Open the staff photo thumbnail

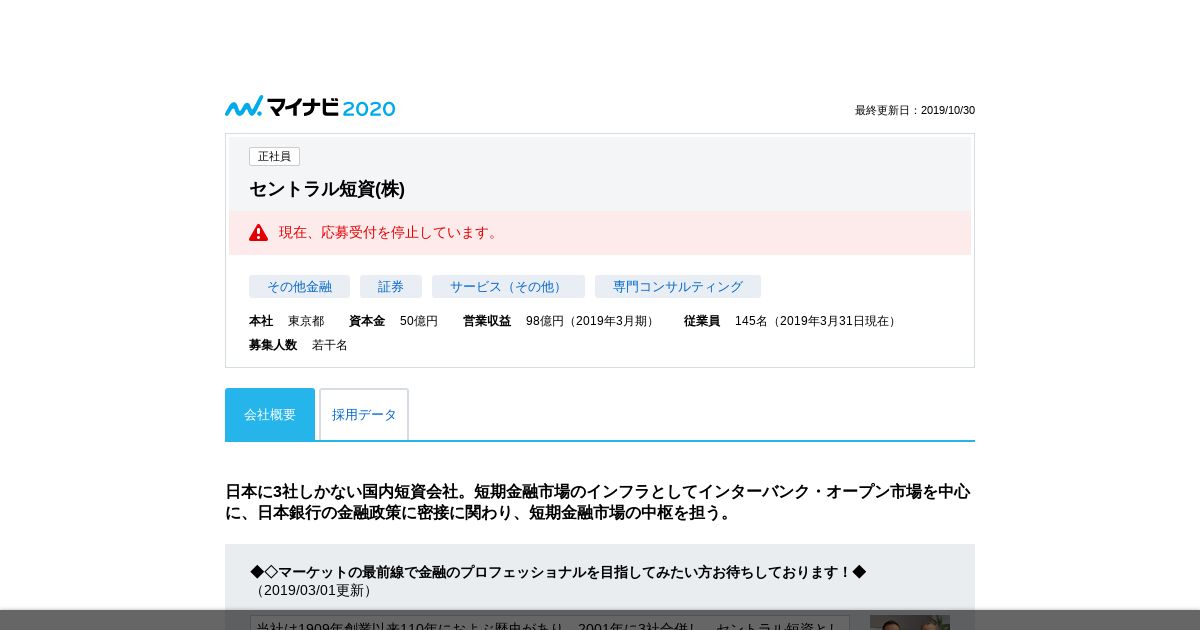click(910, 622)
